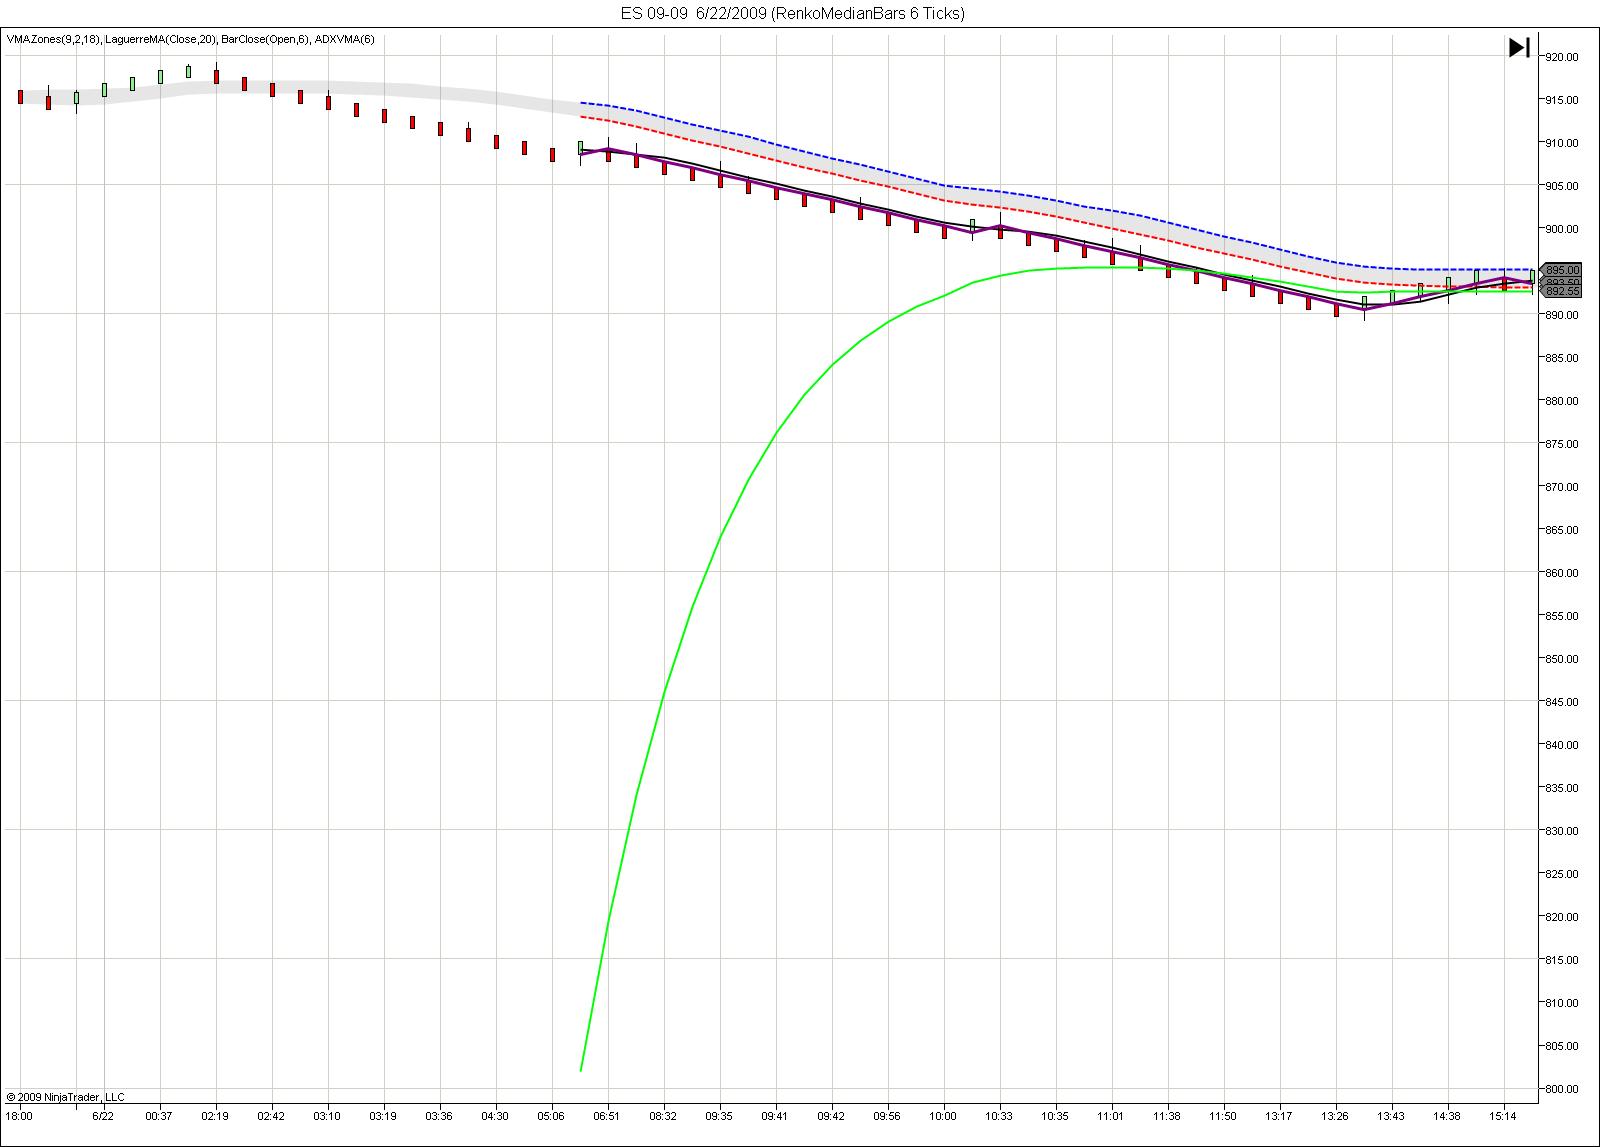Click the 860.00 price axis label
1600x1147 pixels.
[x=1562, y=573]
